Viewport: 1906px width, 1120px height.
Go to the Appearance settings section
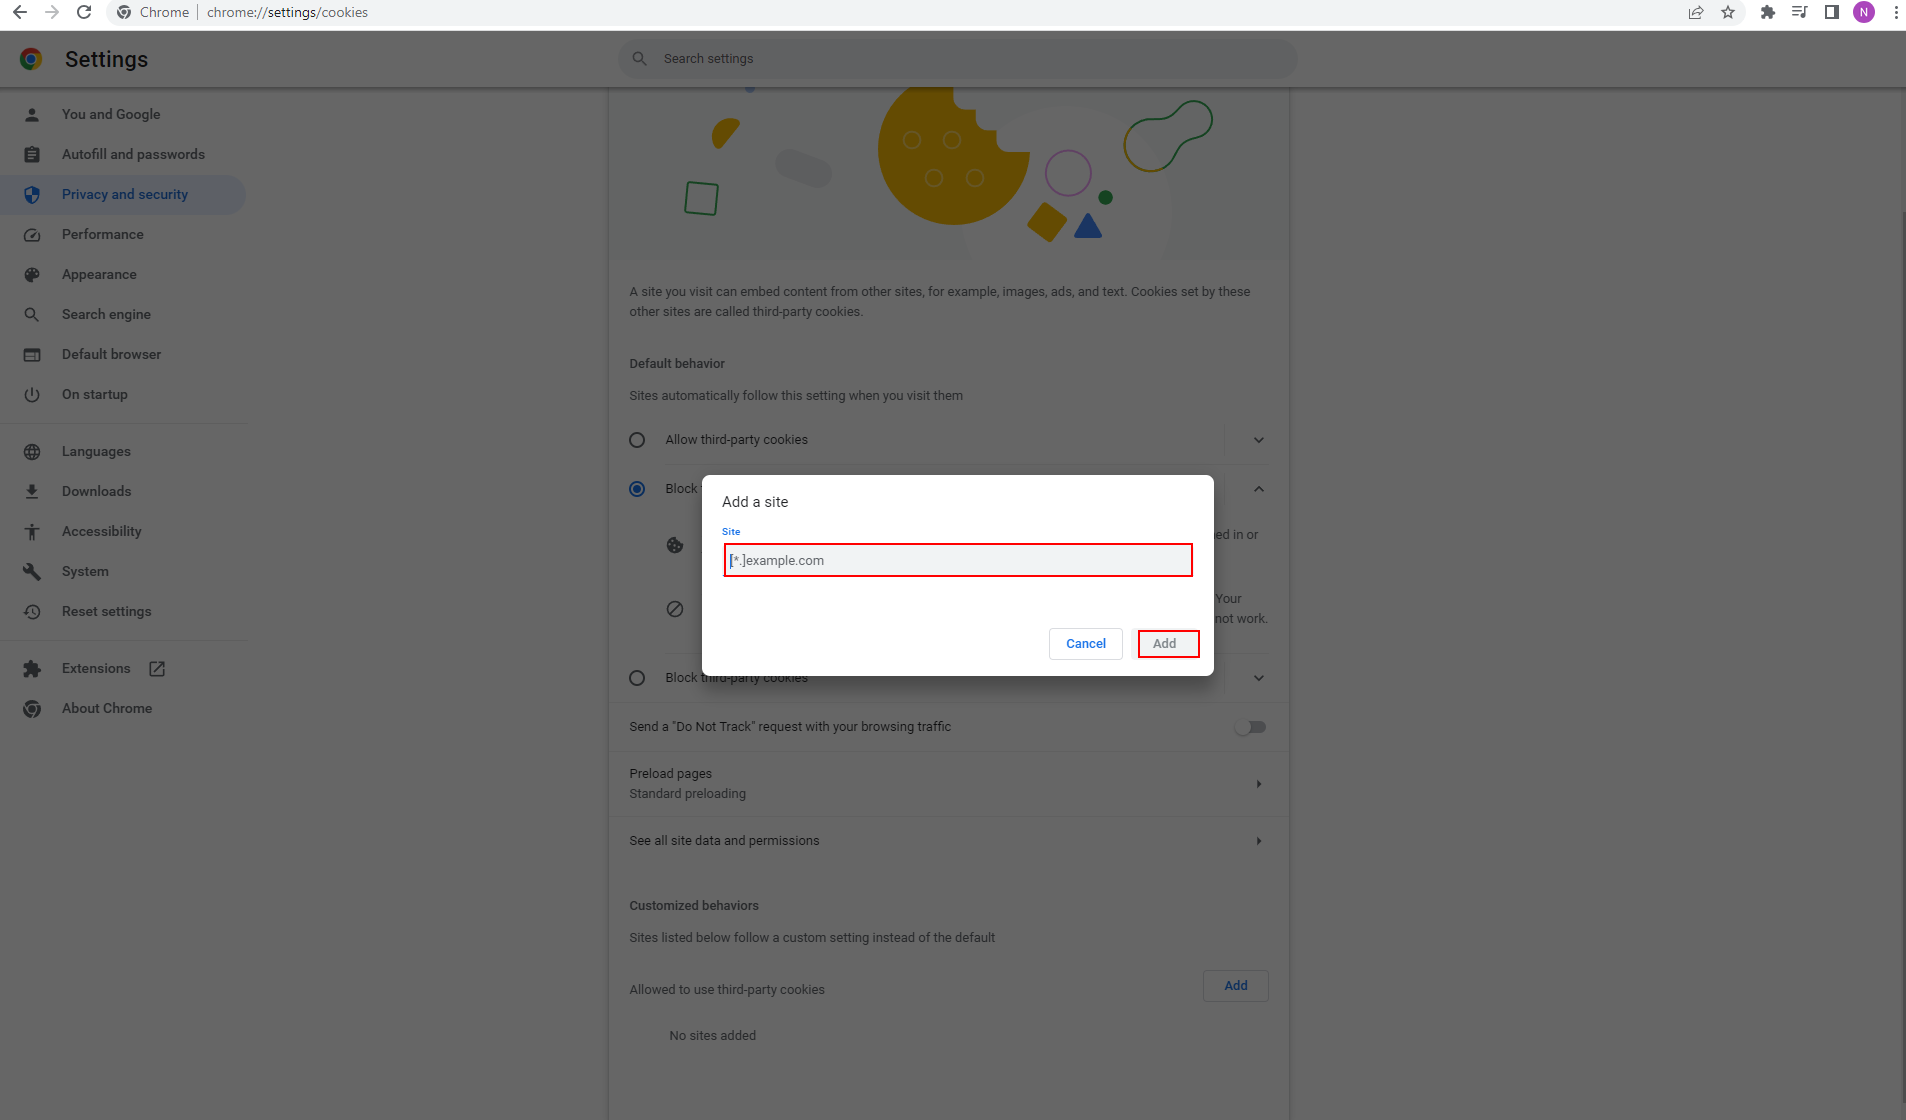pyautogui.click(x=99, y=274)
